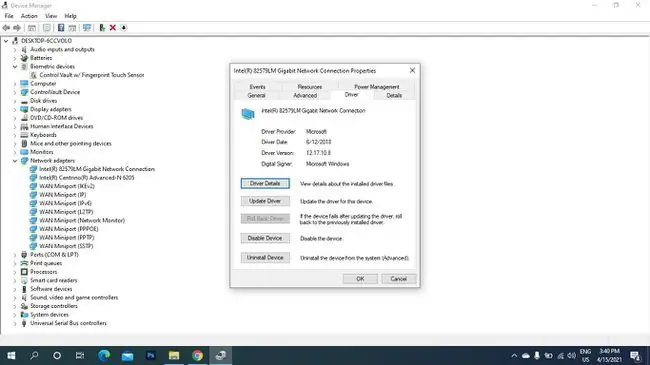Collapse the DESKTOP-6CCV0LO root node
The image size is (650, 365).
(x=6, y=41)
